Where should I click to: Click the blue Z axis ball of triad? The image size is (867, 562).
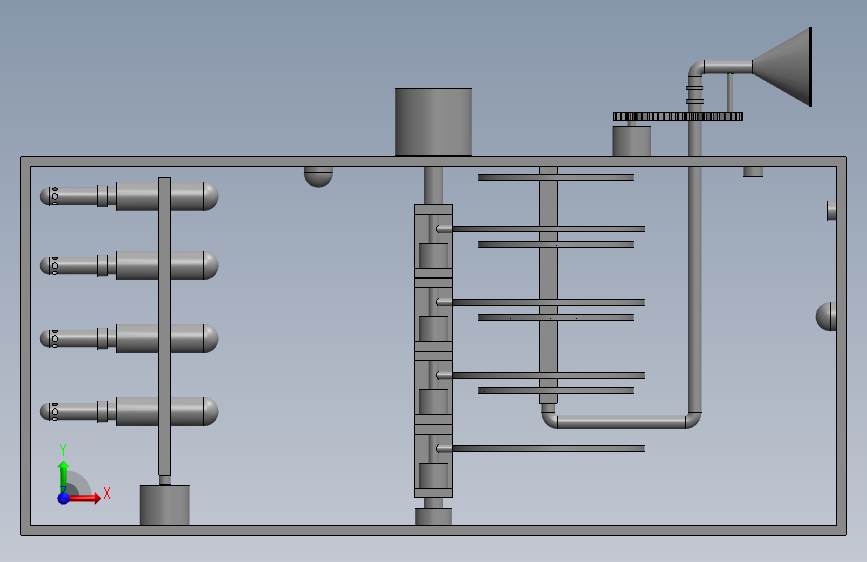(x=64, y=498)
